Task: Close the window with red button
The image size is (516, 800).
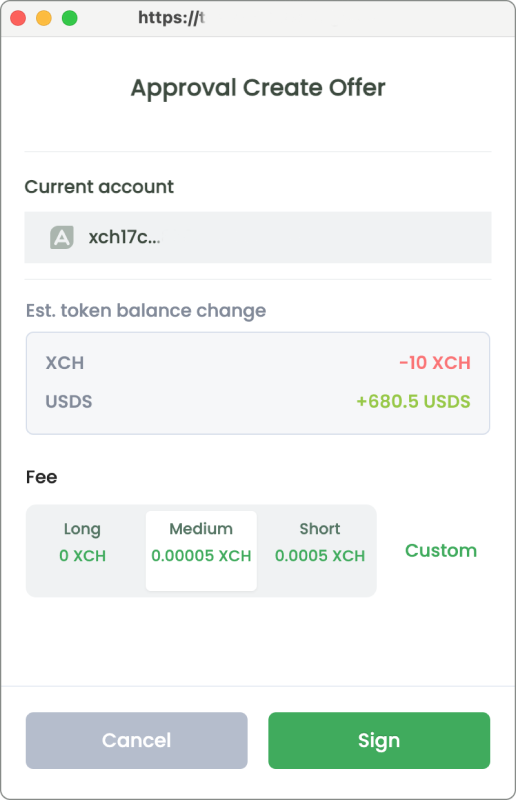Action: pyautogui.click(x=18, y=18)
